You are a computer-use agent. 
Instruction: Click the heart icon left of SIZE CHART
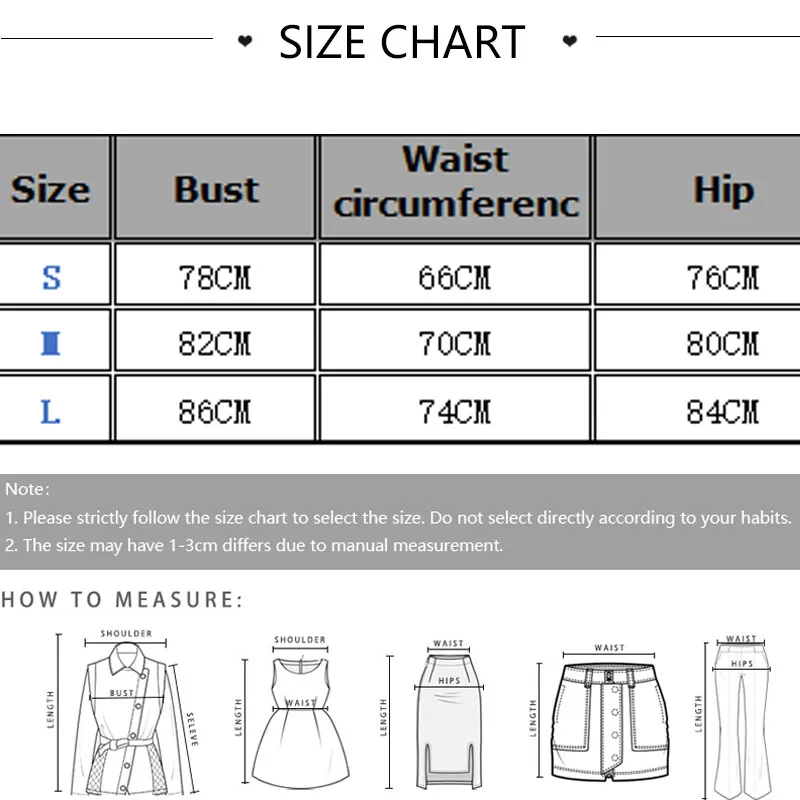pos(245,41)
